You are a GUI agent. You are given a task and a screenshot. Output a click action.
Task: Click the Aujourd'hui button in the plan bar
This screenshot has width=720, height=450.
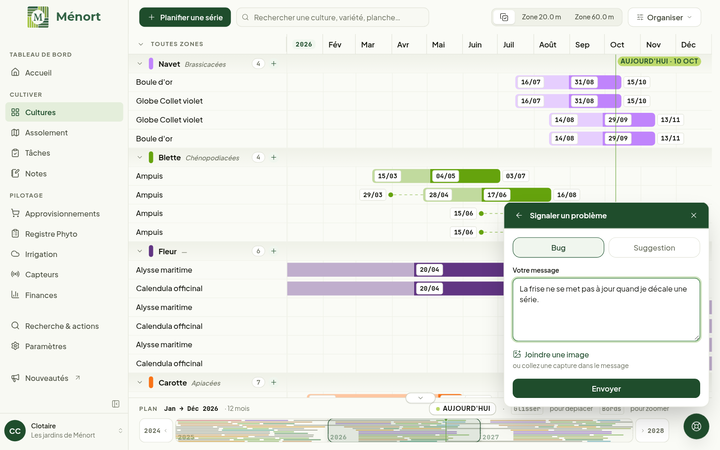[463, 408]
